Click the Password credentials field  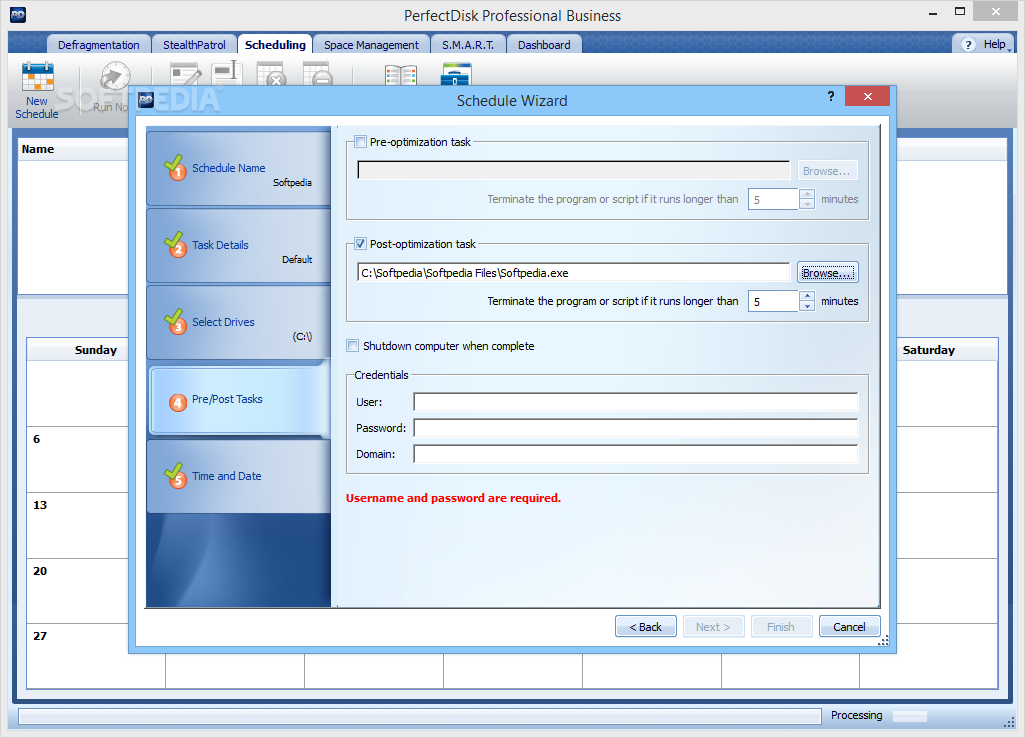(635, 428)
